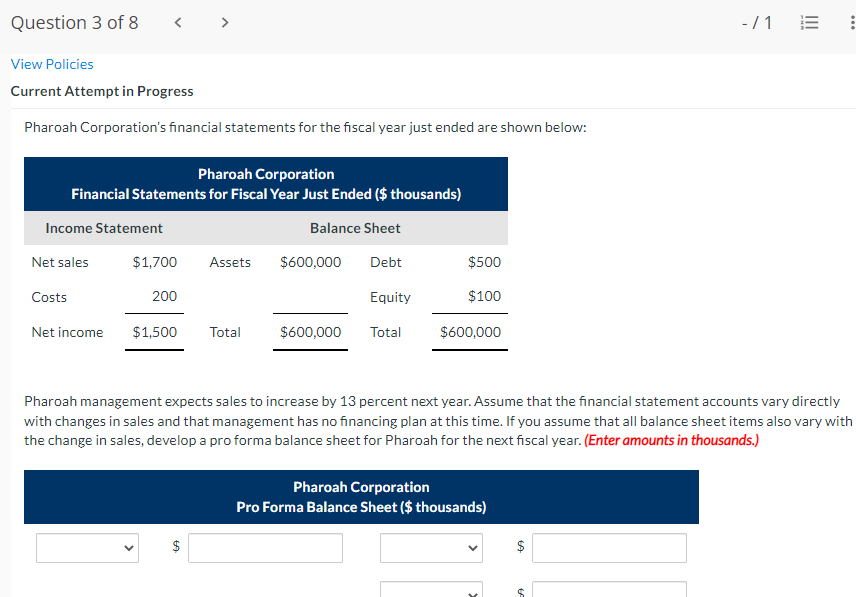Click the 'Financial Statements for Fiscal Year' title
This screenshot has height=597, width=856.
pos(266,194)
